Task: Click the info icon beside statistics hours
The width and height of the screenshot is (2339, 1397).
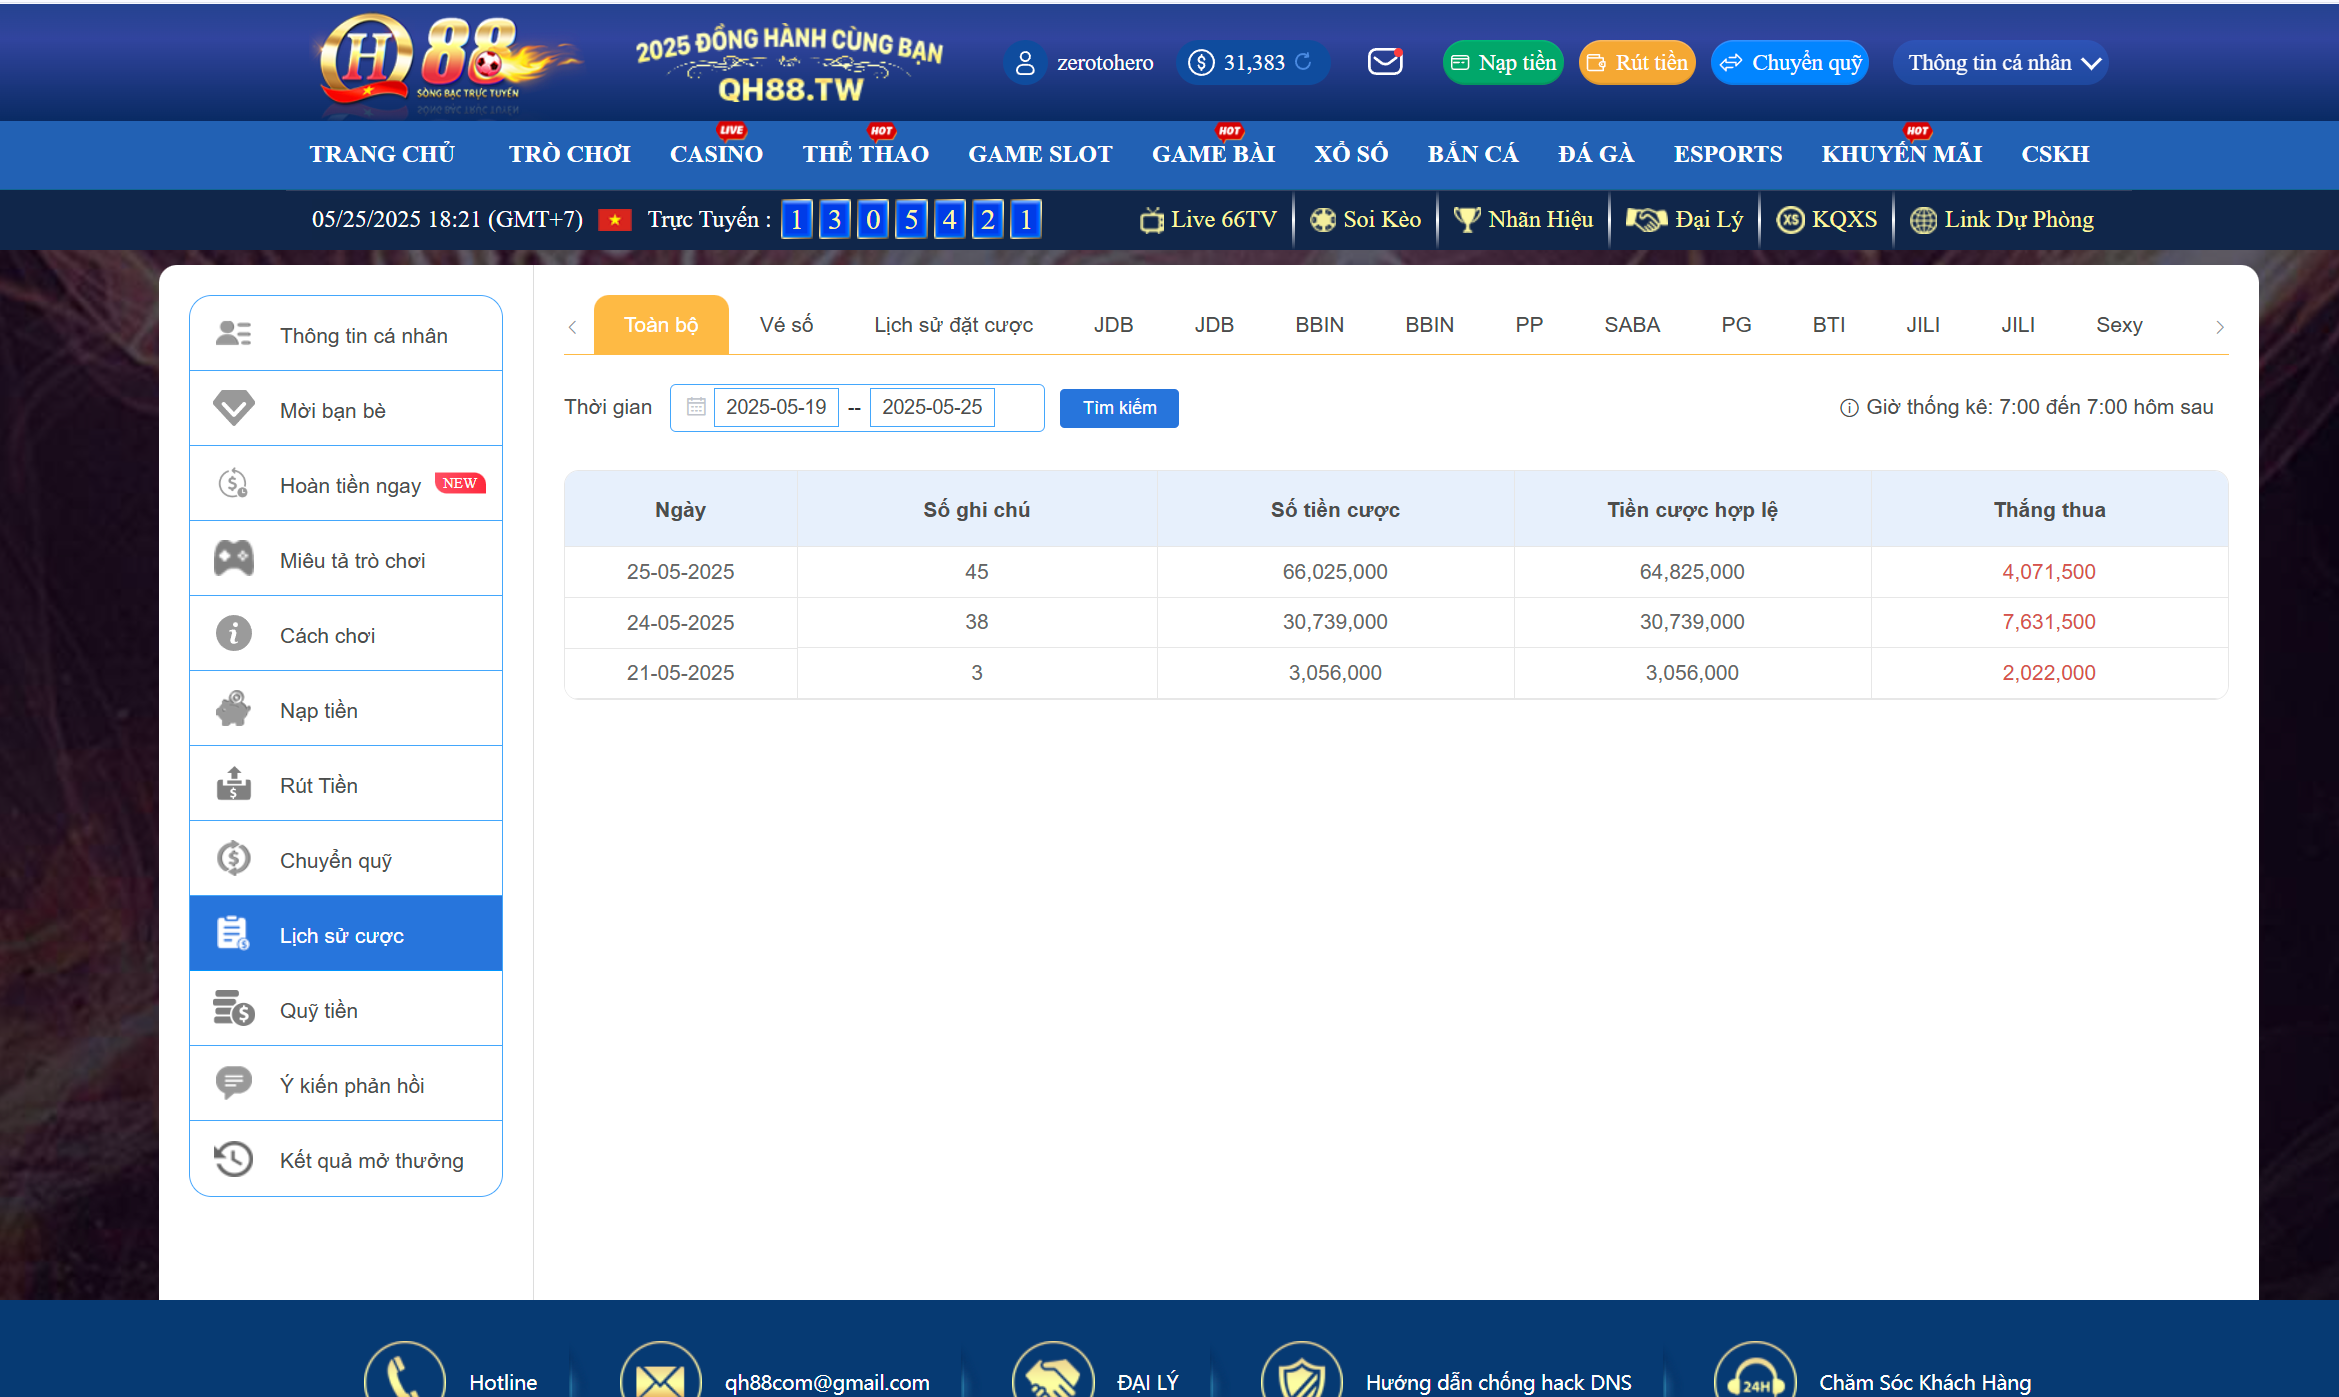Action: click(x=1849, y=408)
